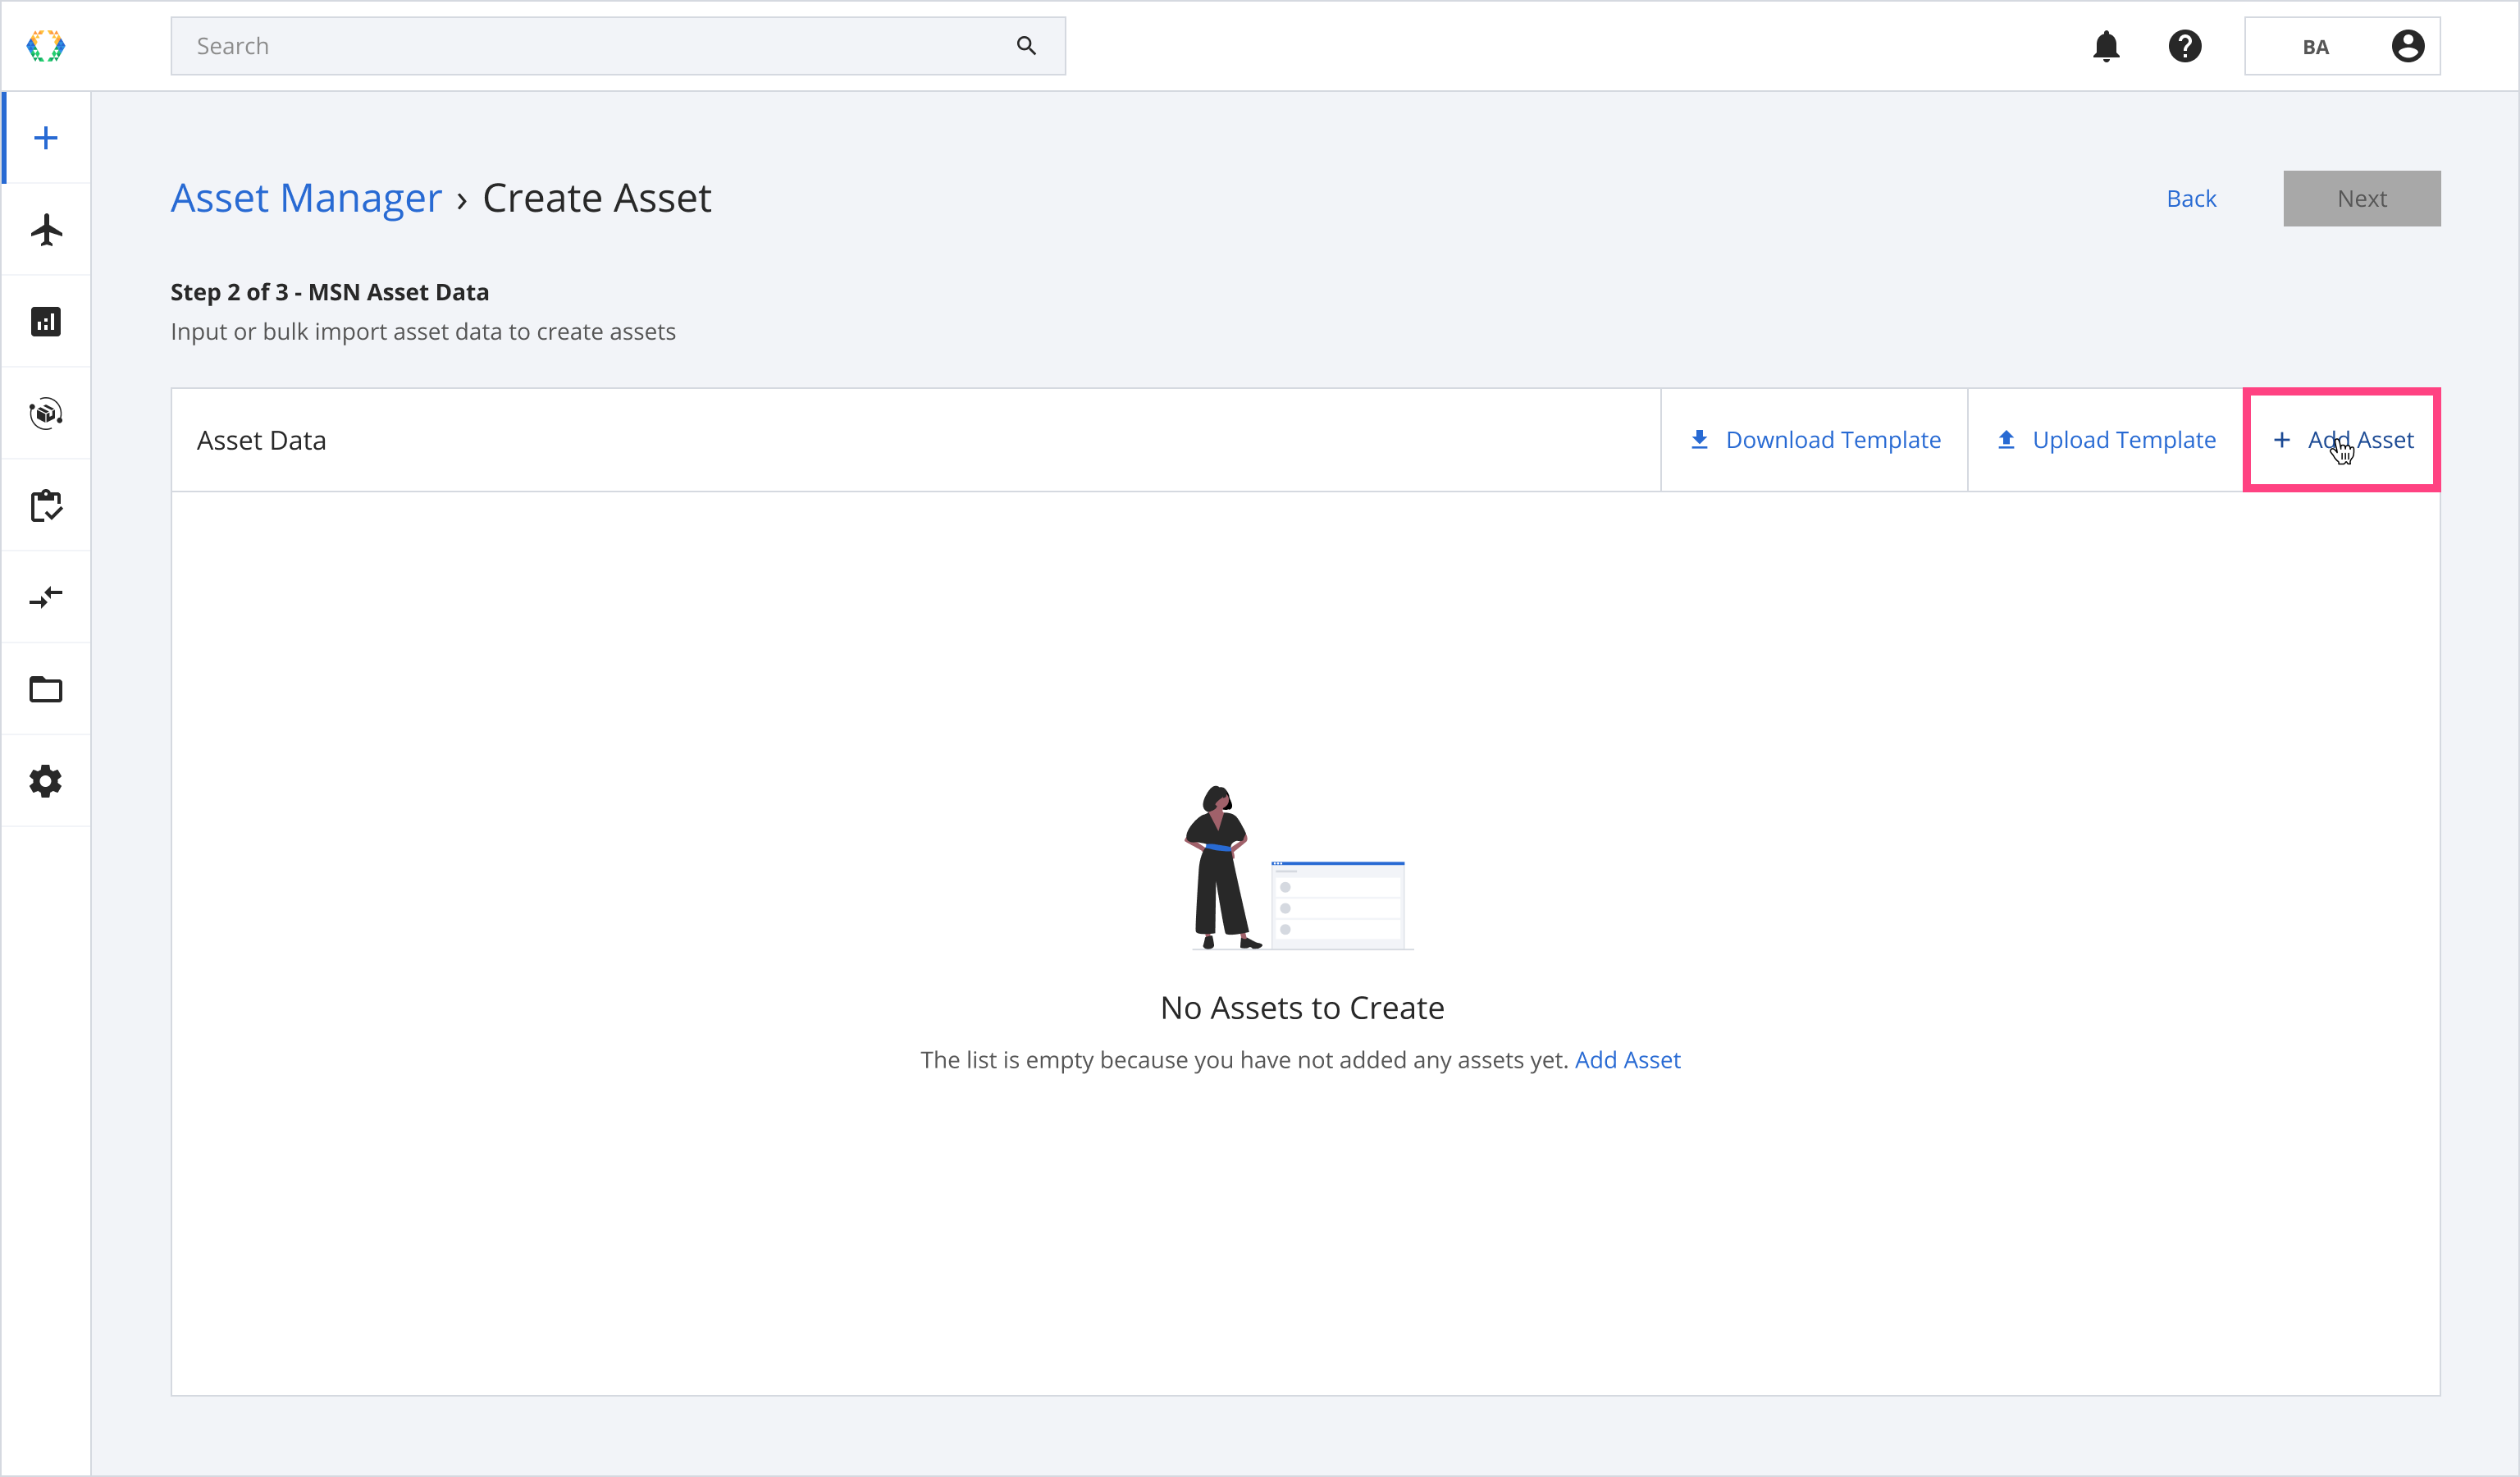Image resolution: width=2520 pixels, height=1477 pixels.
Task: Open settings gear in the sidebar
Action: point(46,781)
